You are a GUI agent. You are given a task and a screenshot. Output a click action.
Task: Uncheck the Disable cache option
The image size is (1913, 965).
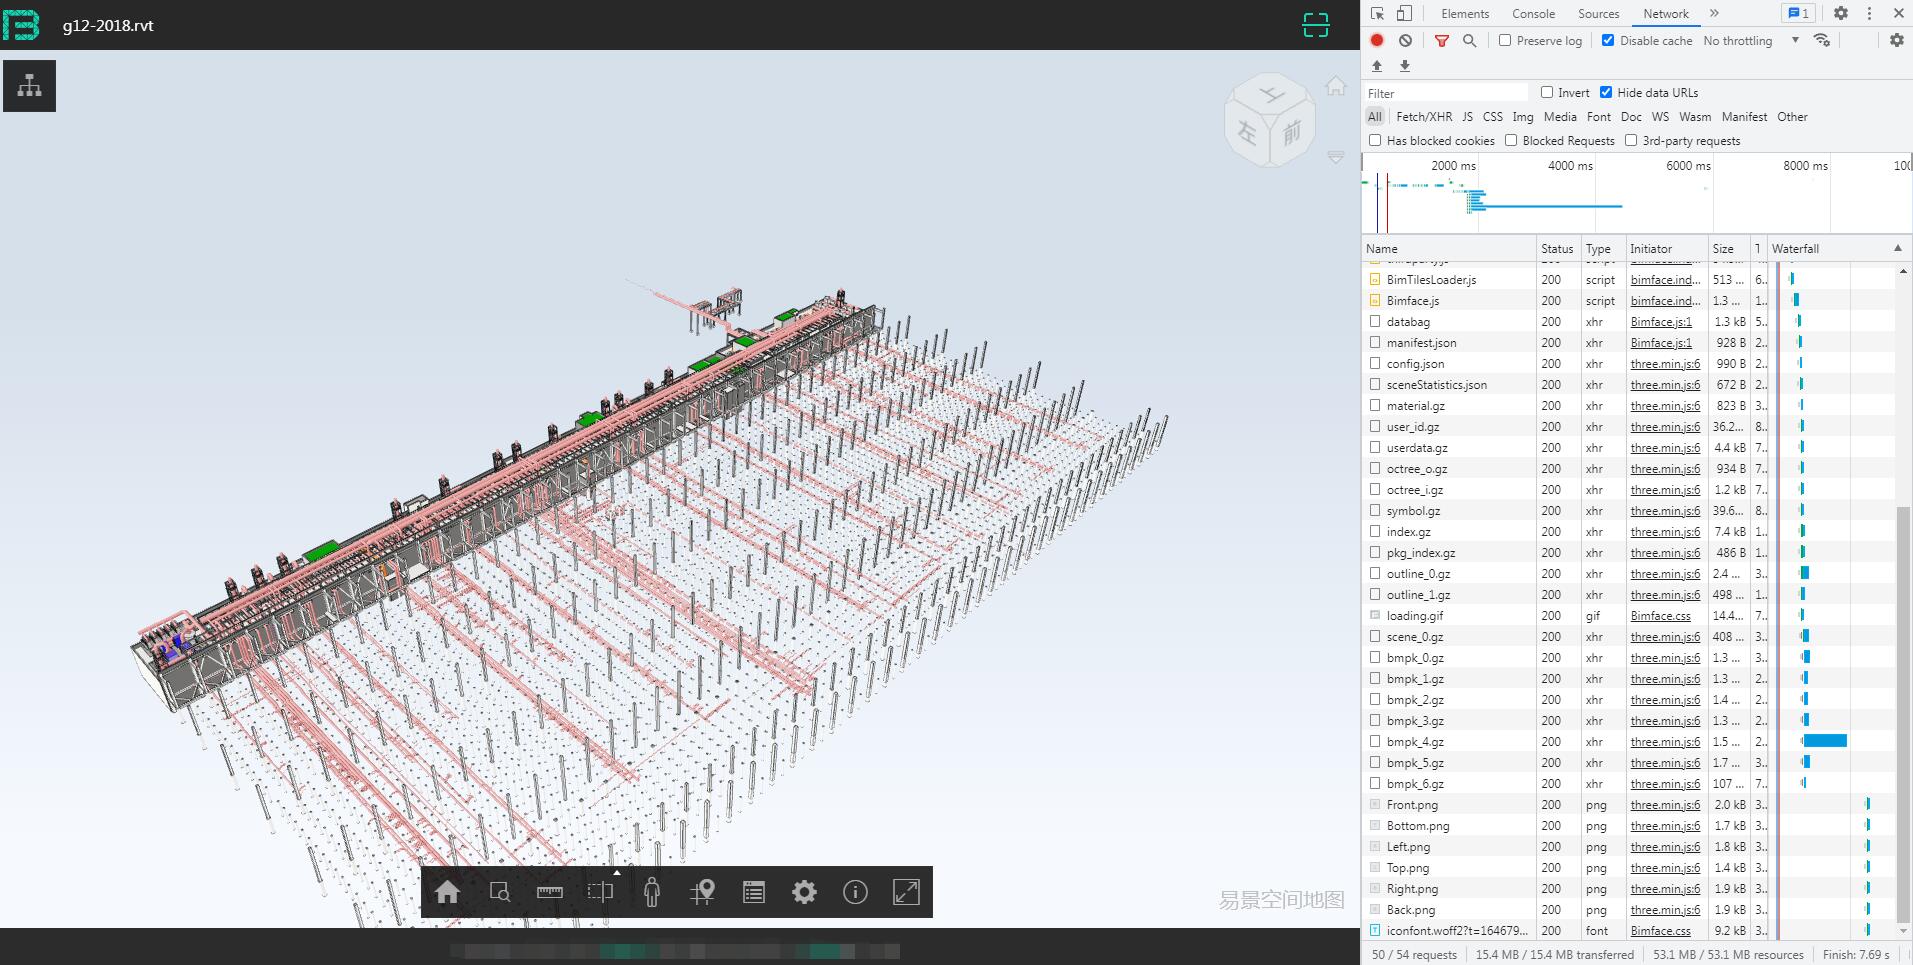tap(1609, 40)
